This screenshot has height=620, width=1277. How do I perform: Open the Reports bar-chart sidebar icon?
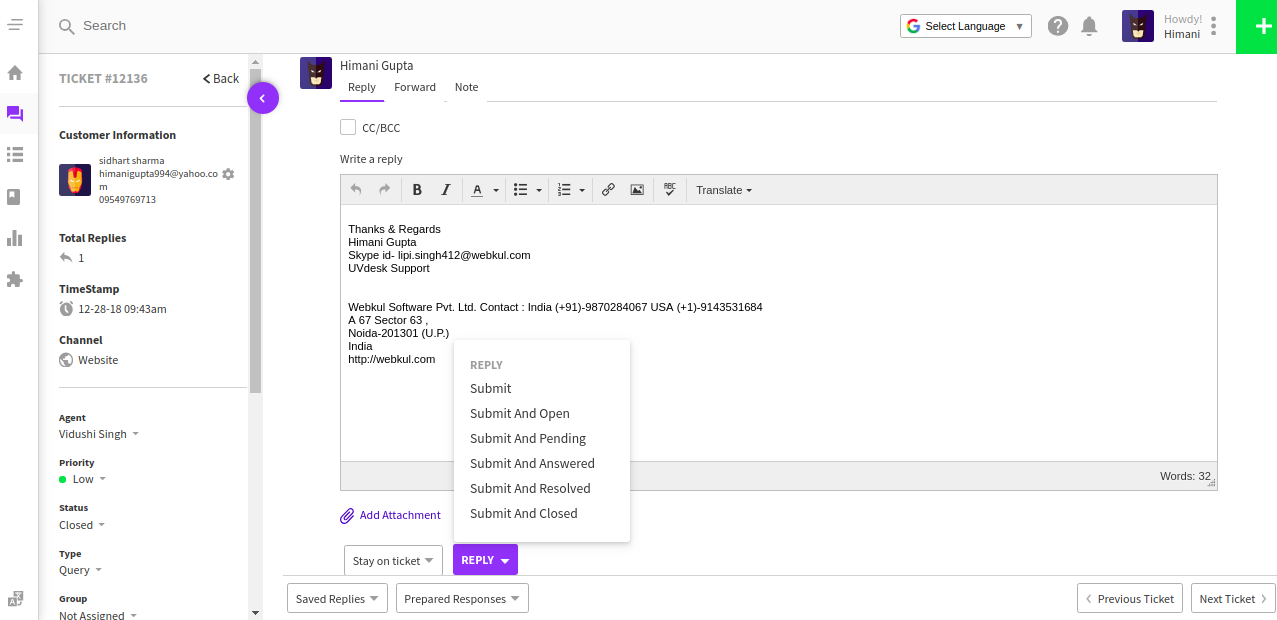(15, 238)
